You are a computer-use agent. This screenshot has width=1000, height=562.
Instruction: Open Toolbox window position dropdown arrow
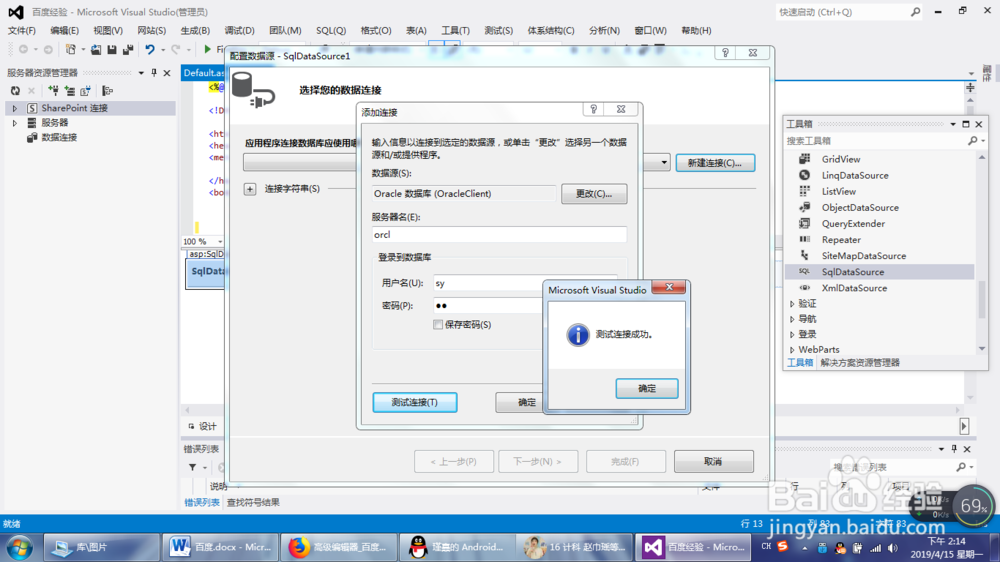pyautogui.click(x=953, y=124)
